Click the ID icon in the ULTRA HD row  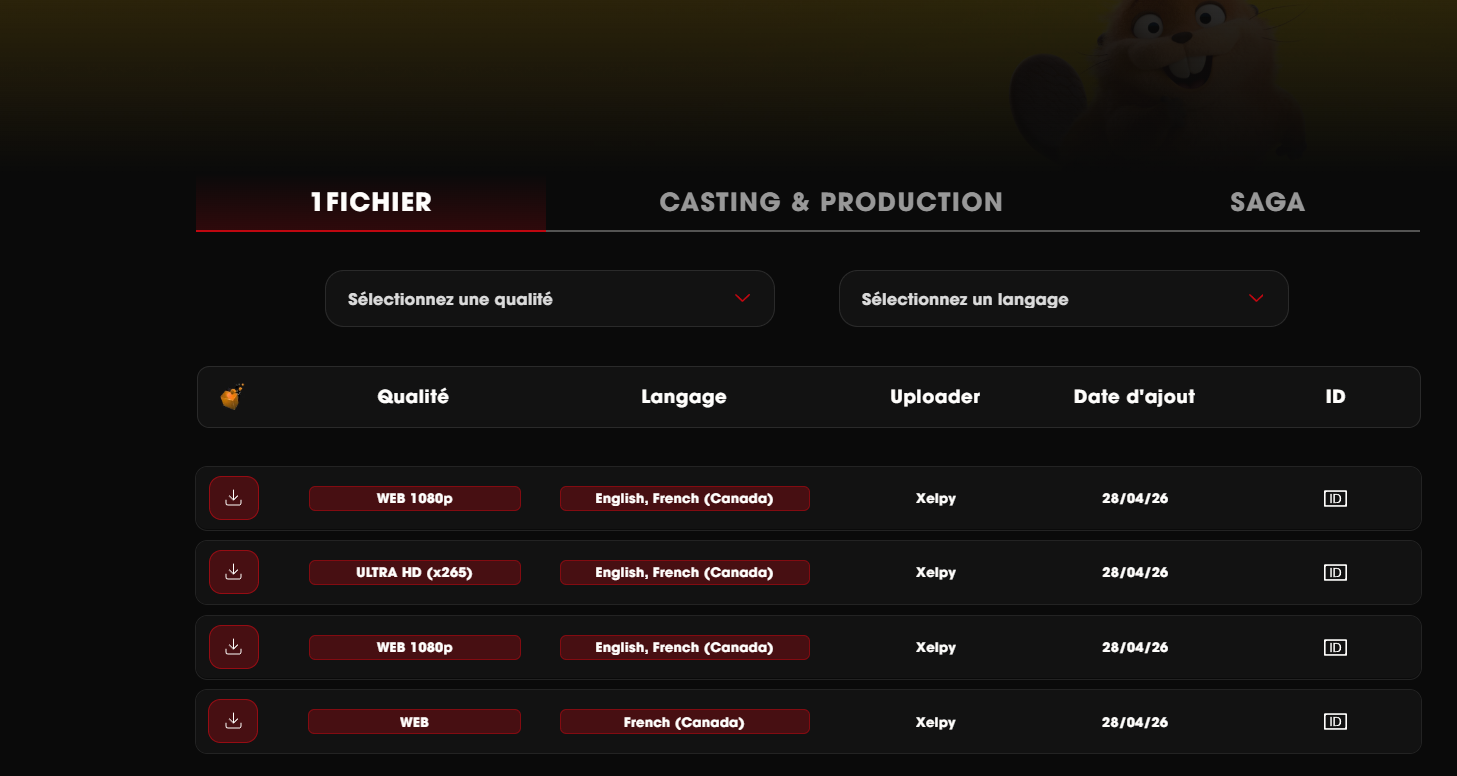(x=1335, y=573)
